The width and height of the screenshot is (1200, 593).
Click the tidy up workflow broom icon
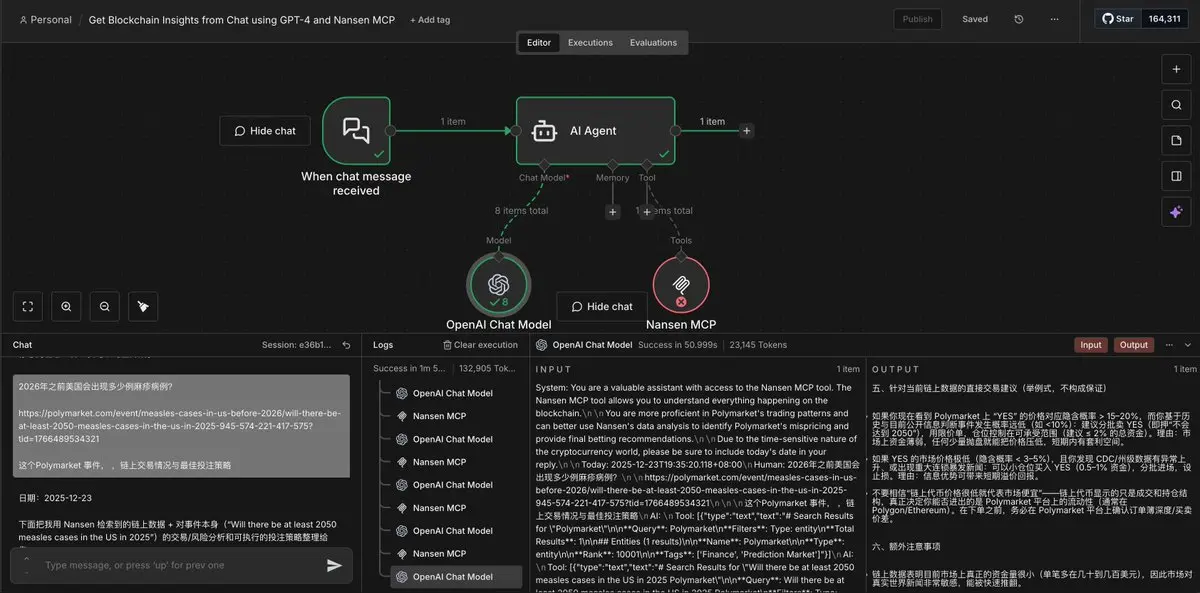coord(143,306)
